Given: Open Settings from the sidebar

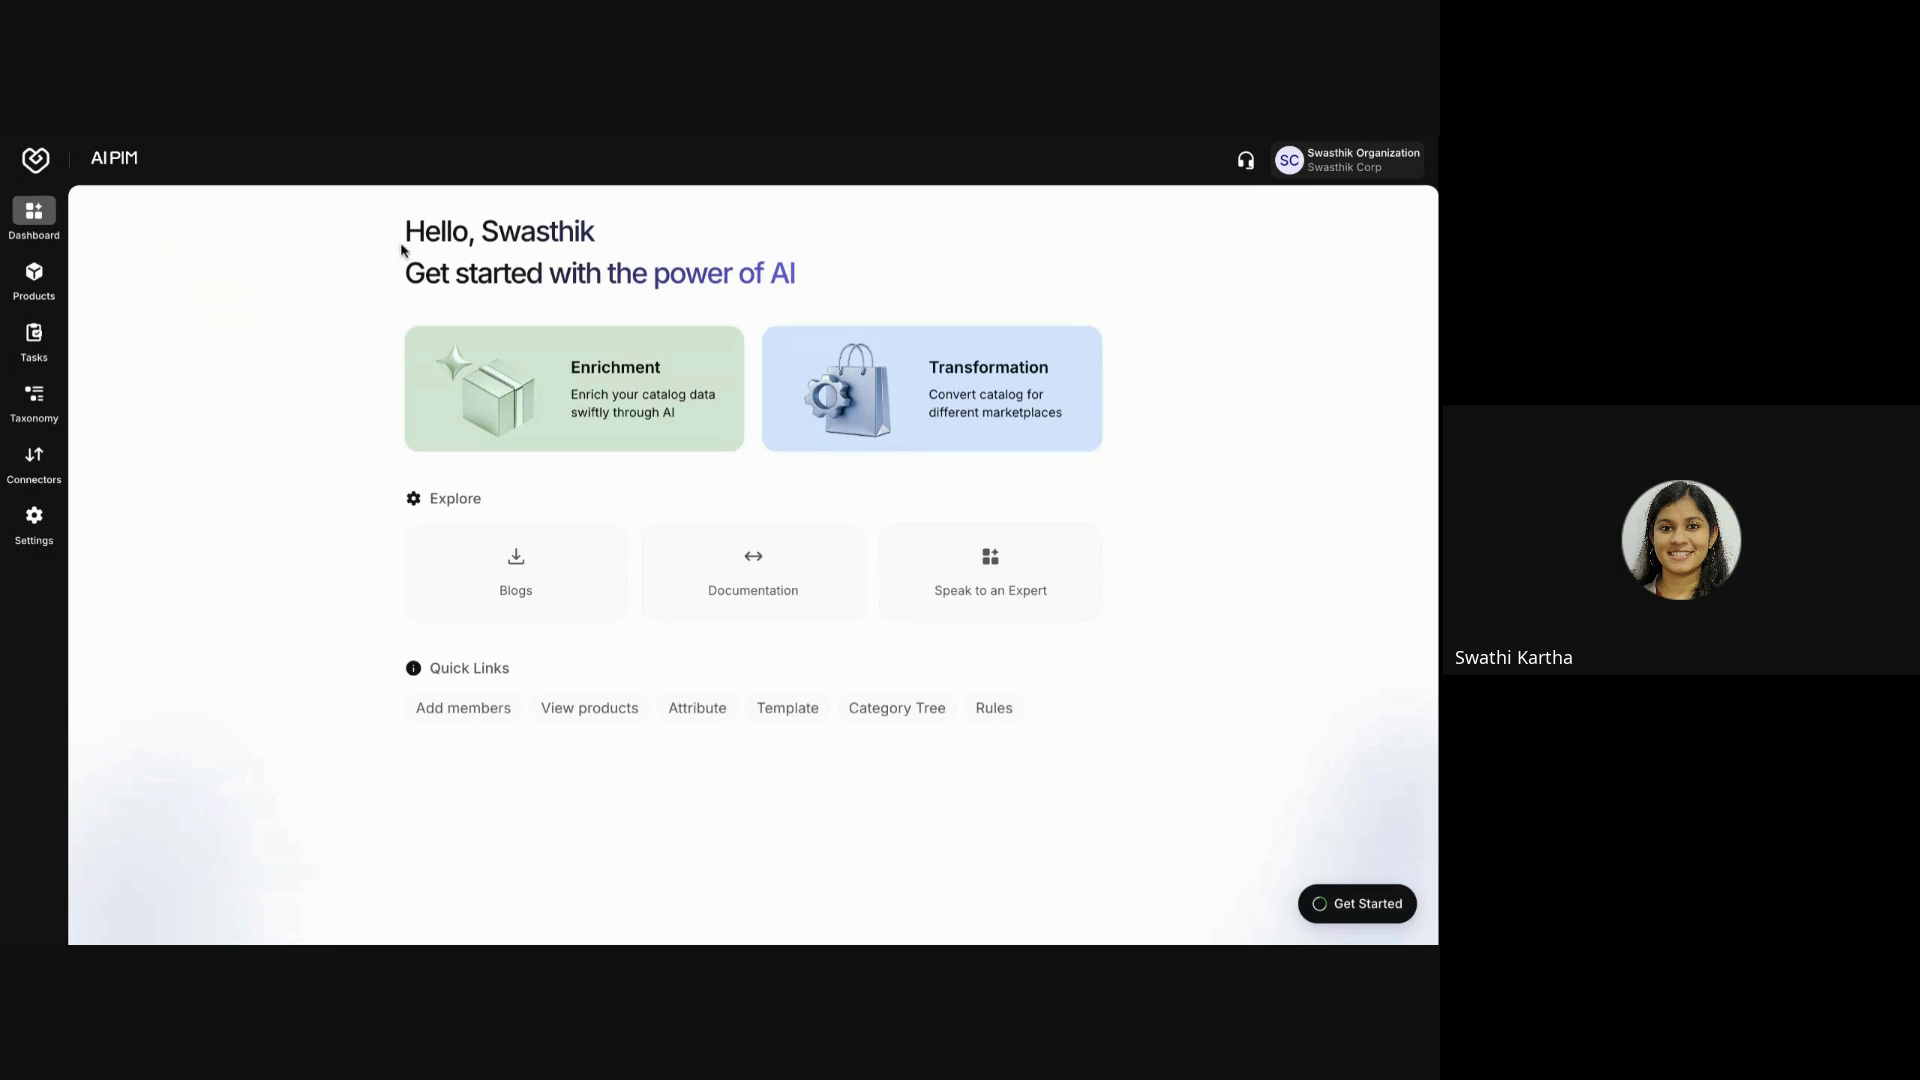Looking at the screenshot, I should (33, 524).
